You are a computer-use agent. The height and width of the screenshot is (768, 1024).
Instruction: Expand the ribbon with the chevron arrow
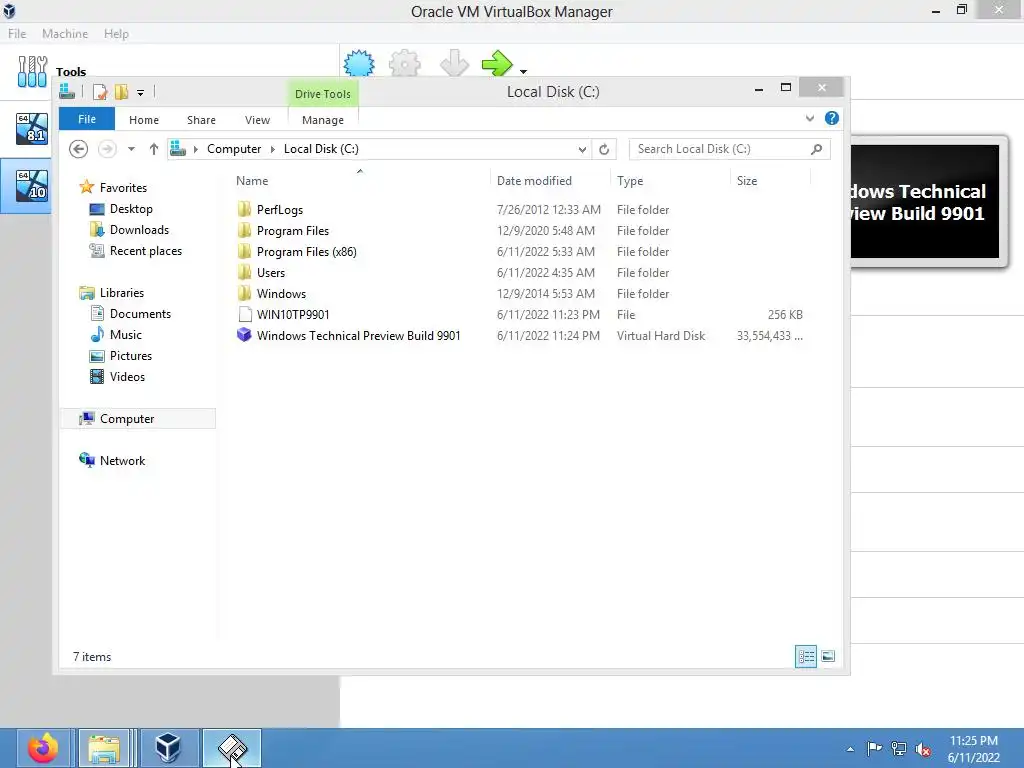tap(810, 118)
